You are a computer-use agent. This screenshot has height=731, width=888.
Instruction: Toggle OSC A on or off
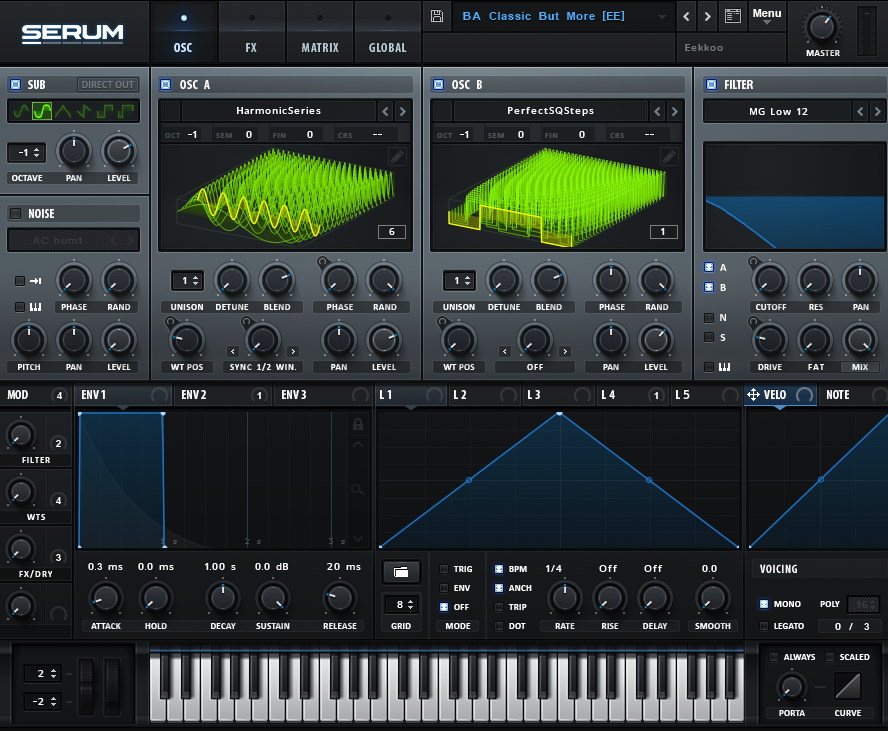[165, 84]
